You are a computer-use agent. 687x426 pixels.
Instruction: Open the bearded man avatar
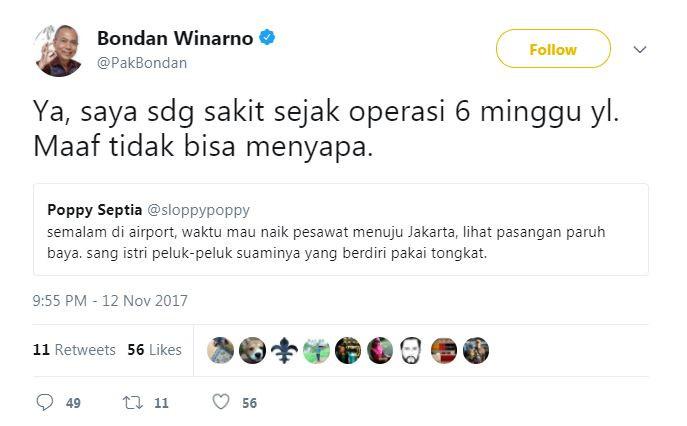click(411, 350)
